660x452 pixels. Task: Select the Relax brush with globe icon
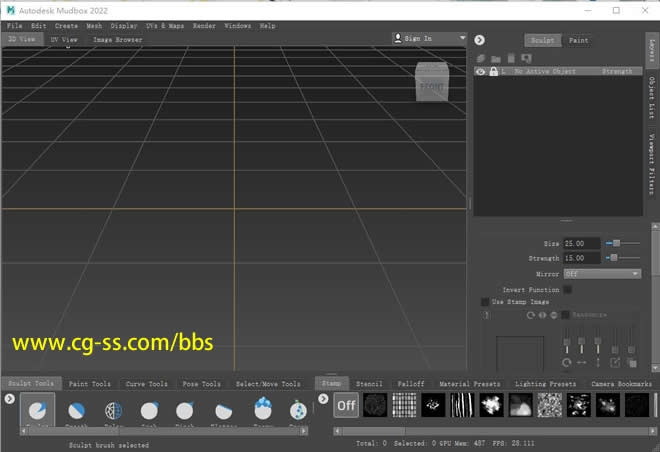click(113, 411)
